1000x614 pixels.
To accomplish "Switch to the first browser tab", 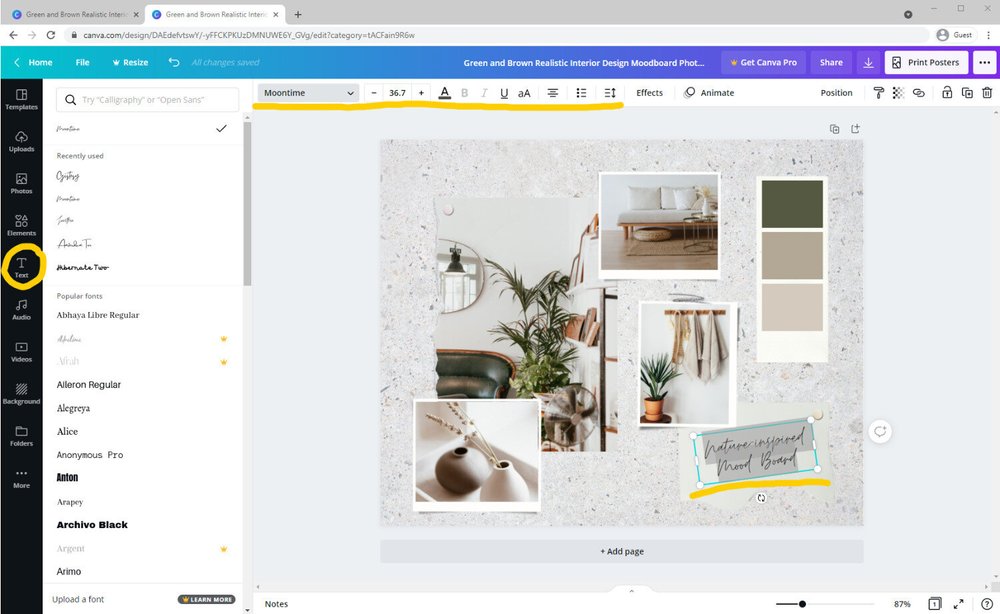I will [x=70, y=15].
